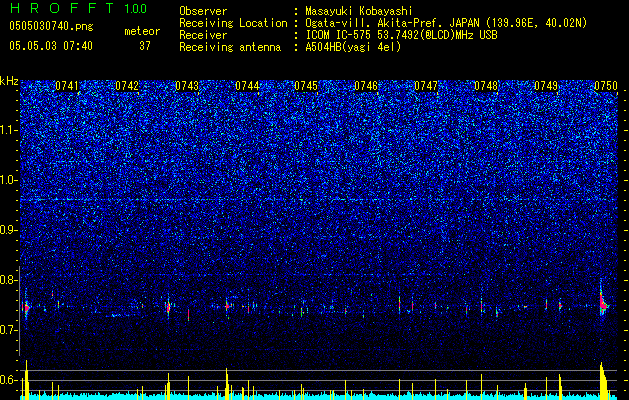Click the kHz axis unit label

coord(9,81)
